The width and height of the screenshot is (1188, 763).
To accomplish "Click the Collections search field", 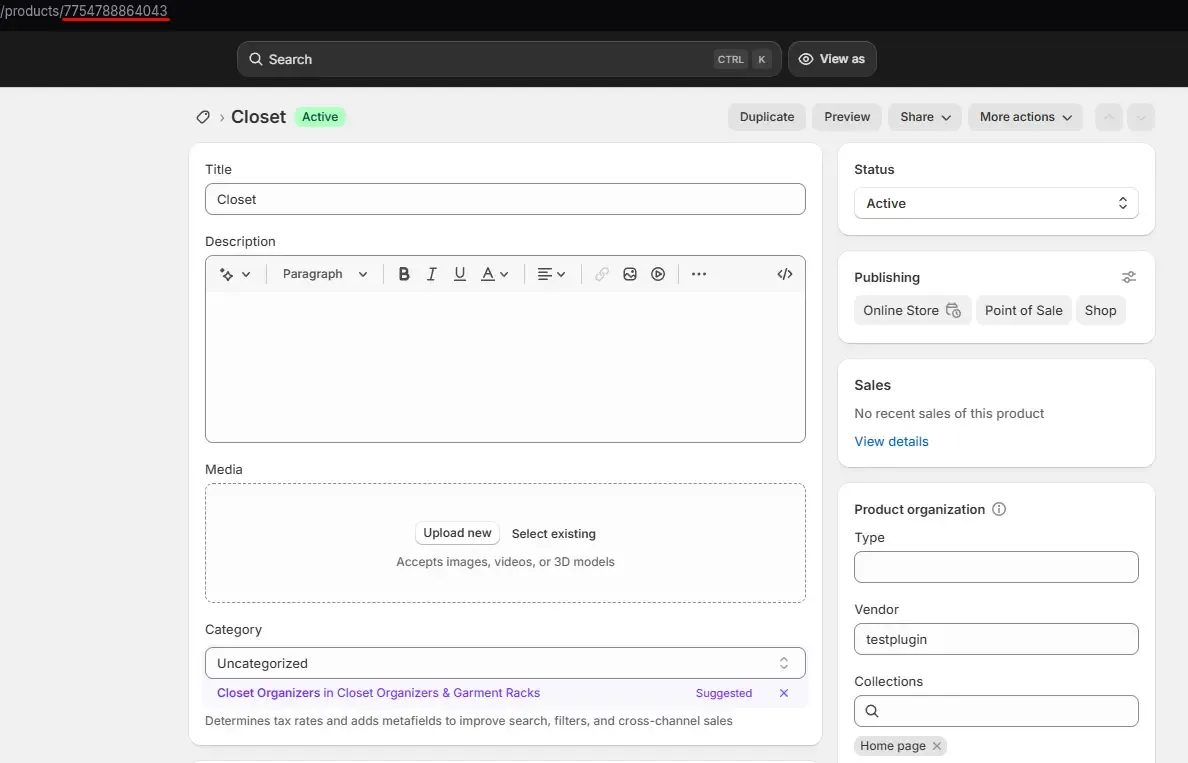I will click(996, 711).
